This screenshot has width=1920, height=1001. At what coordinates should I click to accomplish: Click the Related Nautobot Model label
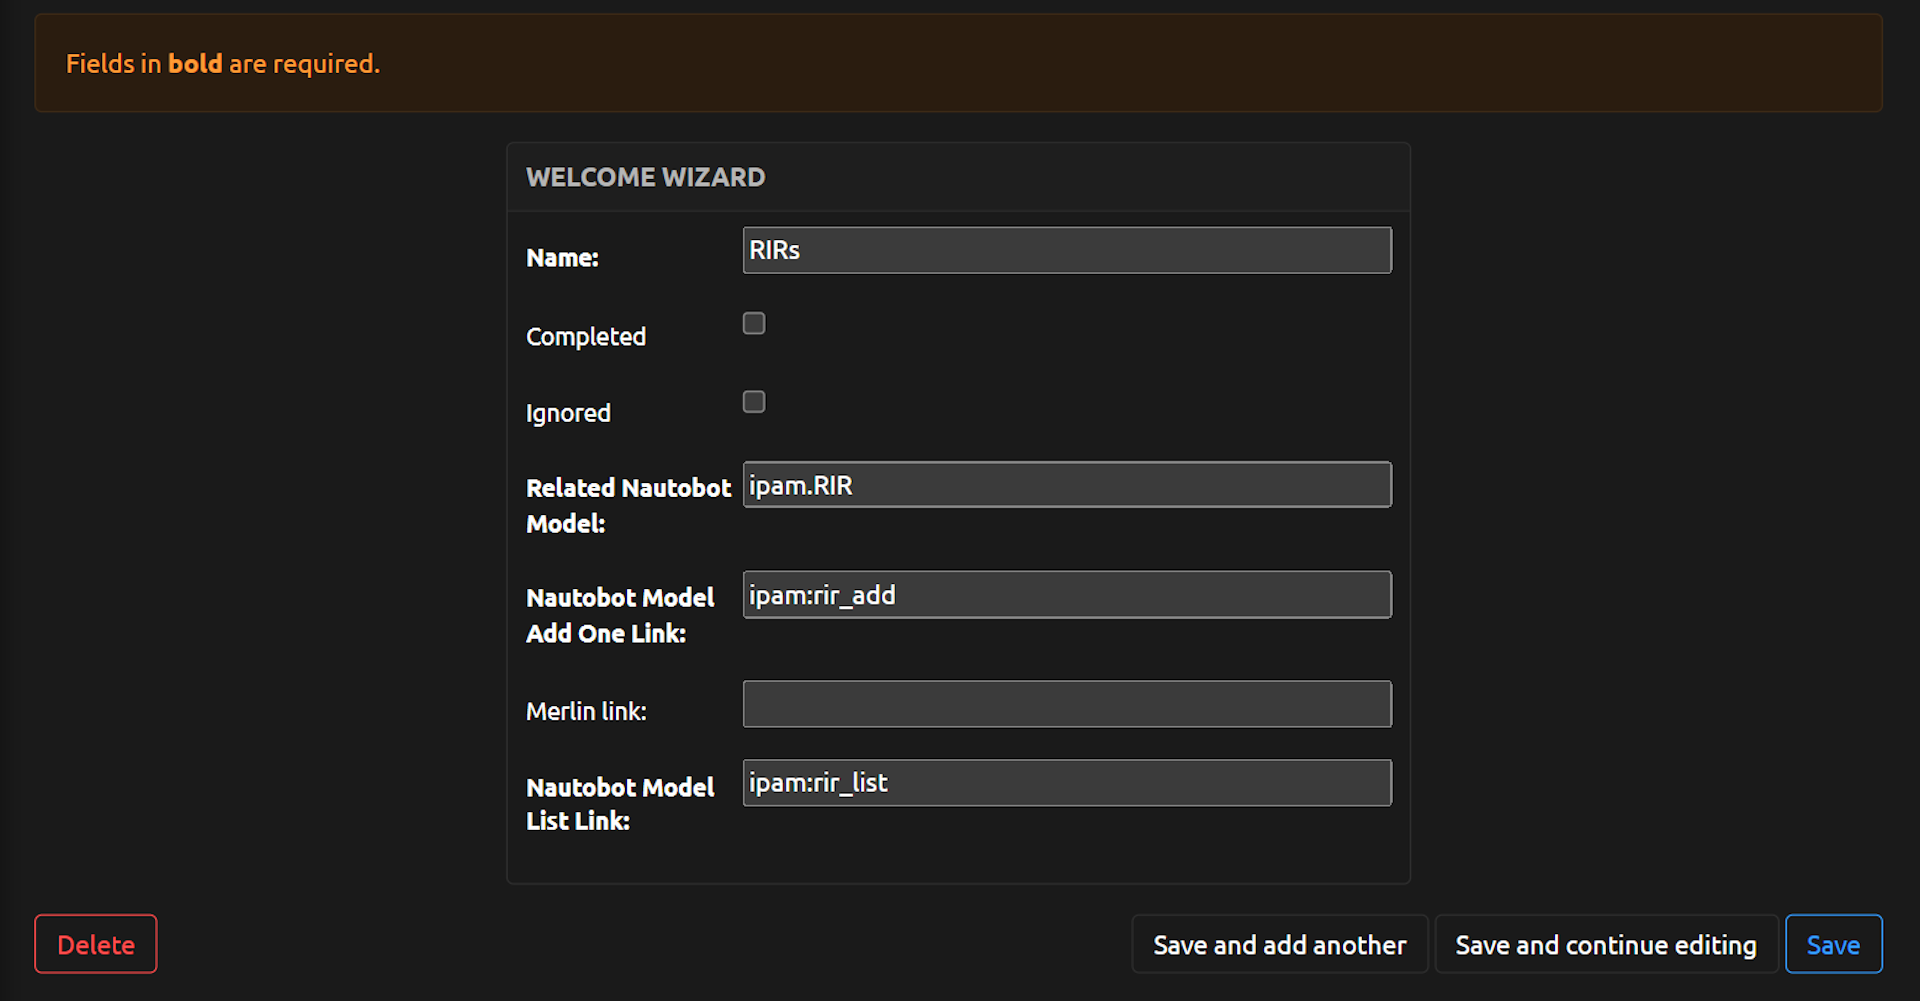pos(628,505)
